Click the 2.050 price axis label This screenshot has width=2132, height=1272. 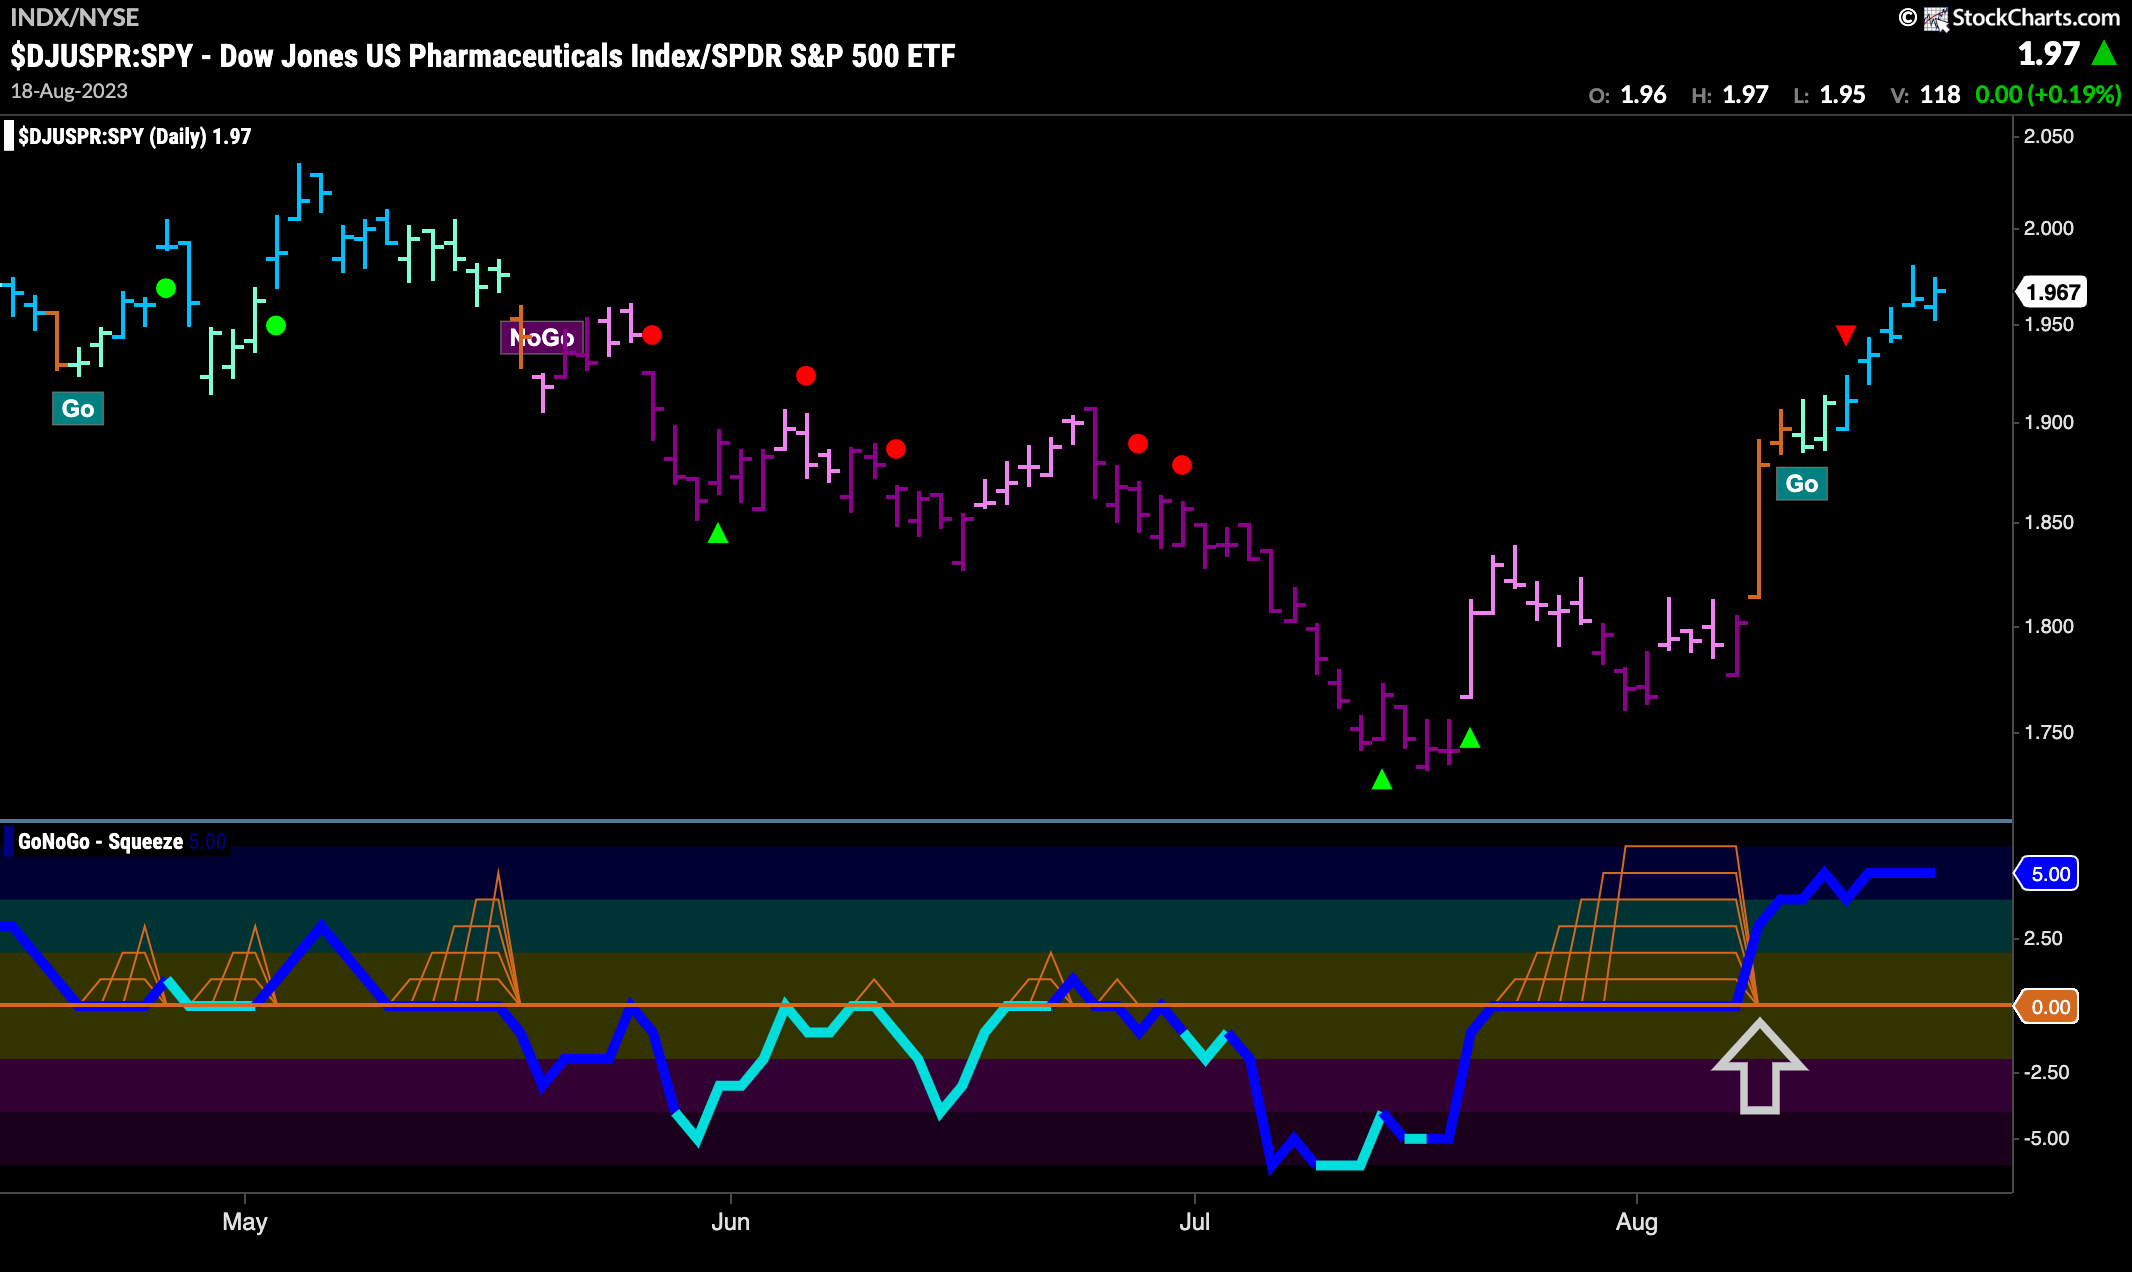click(2049, 136)
